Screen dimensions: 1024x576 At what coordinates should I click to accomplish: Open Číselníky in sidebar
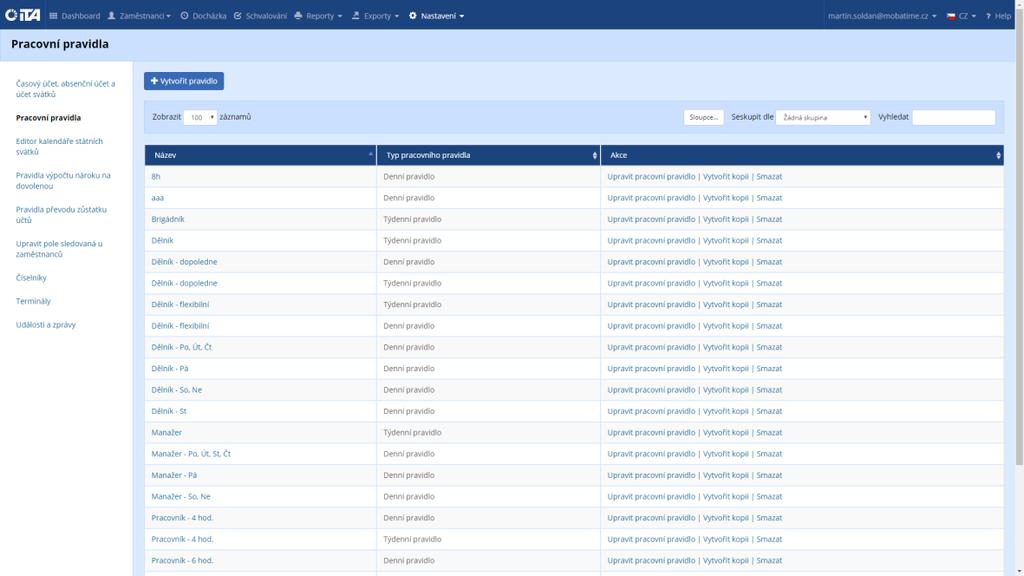(x=31, y=278)
